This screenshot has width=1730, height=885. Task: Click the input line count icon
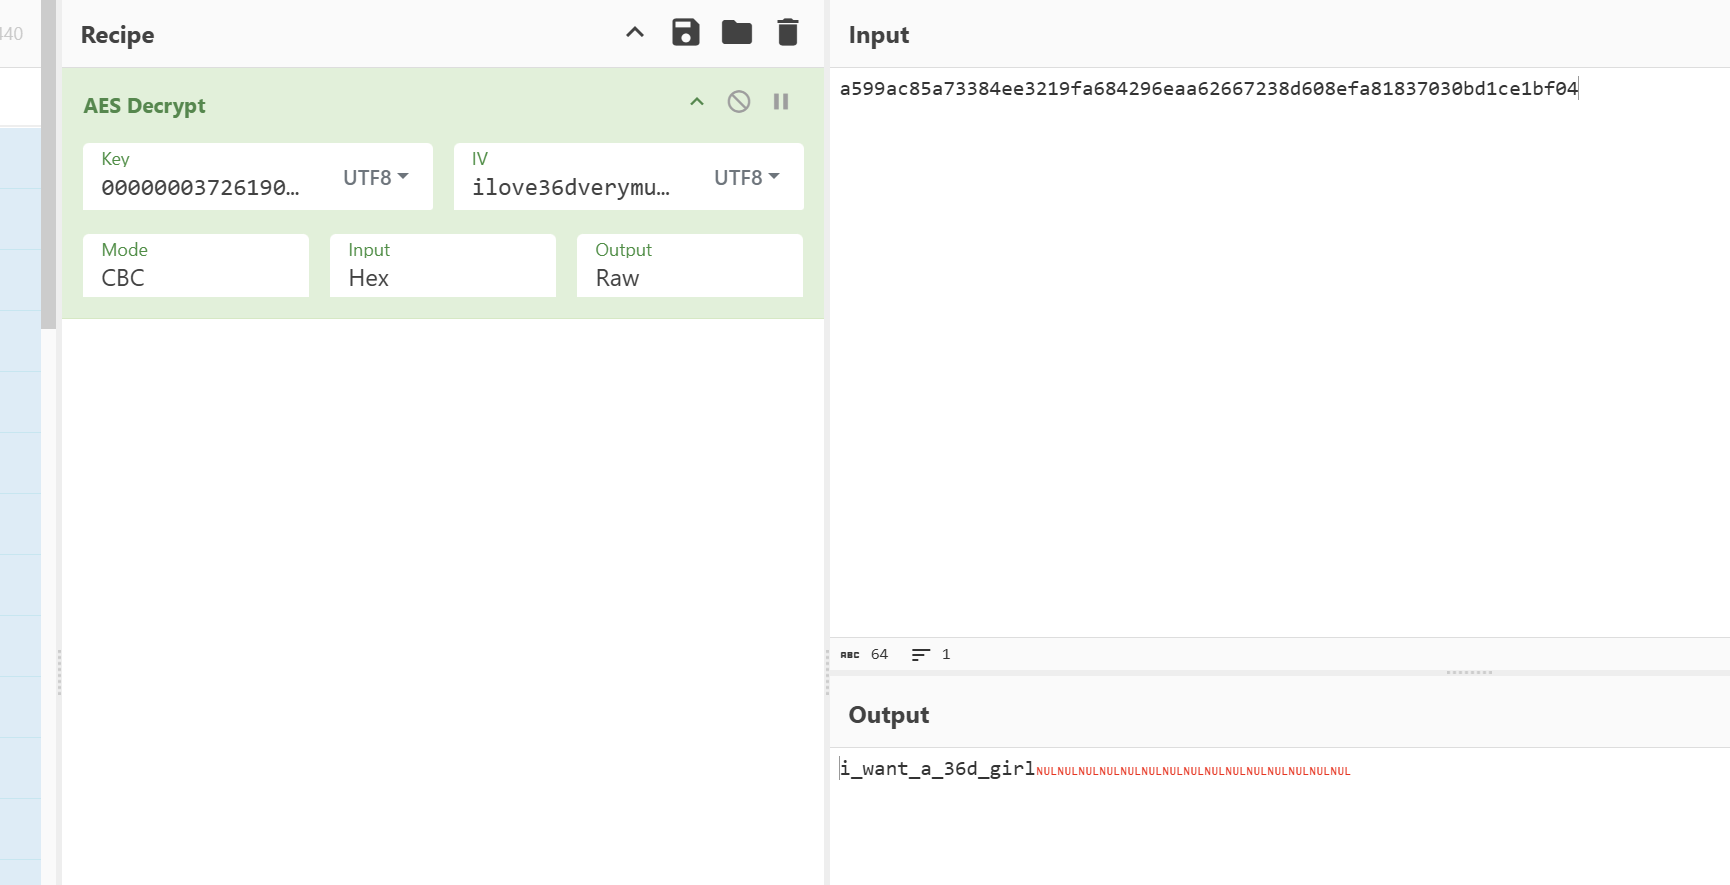921,654
